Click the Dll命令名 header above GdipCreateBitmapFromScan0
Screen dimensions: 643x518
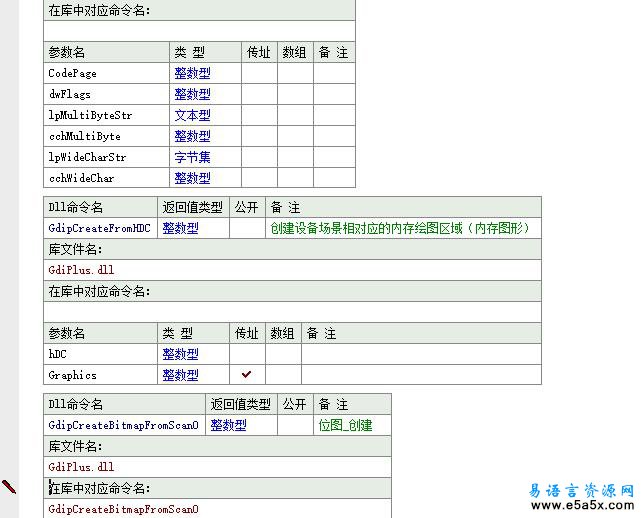75,404
